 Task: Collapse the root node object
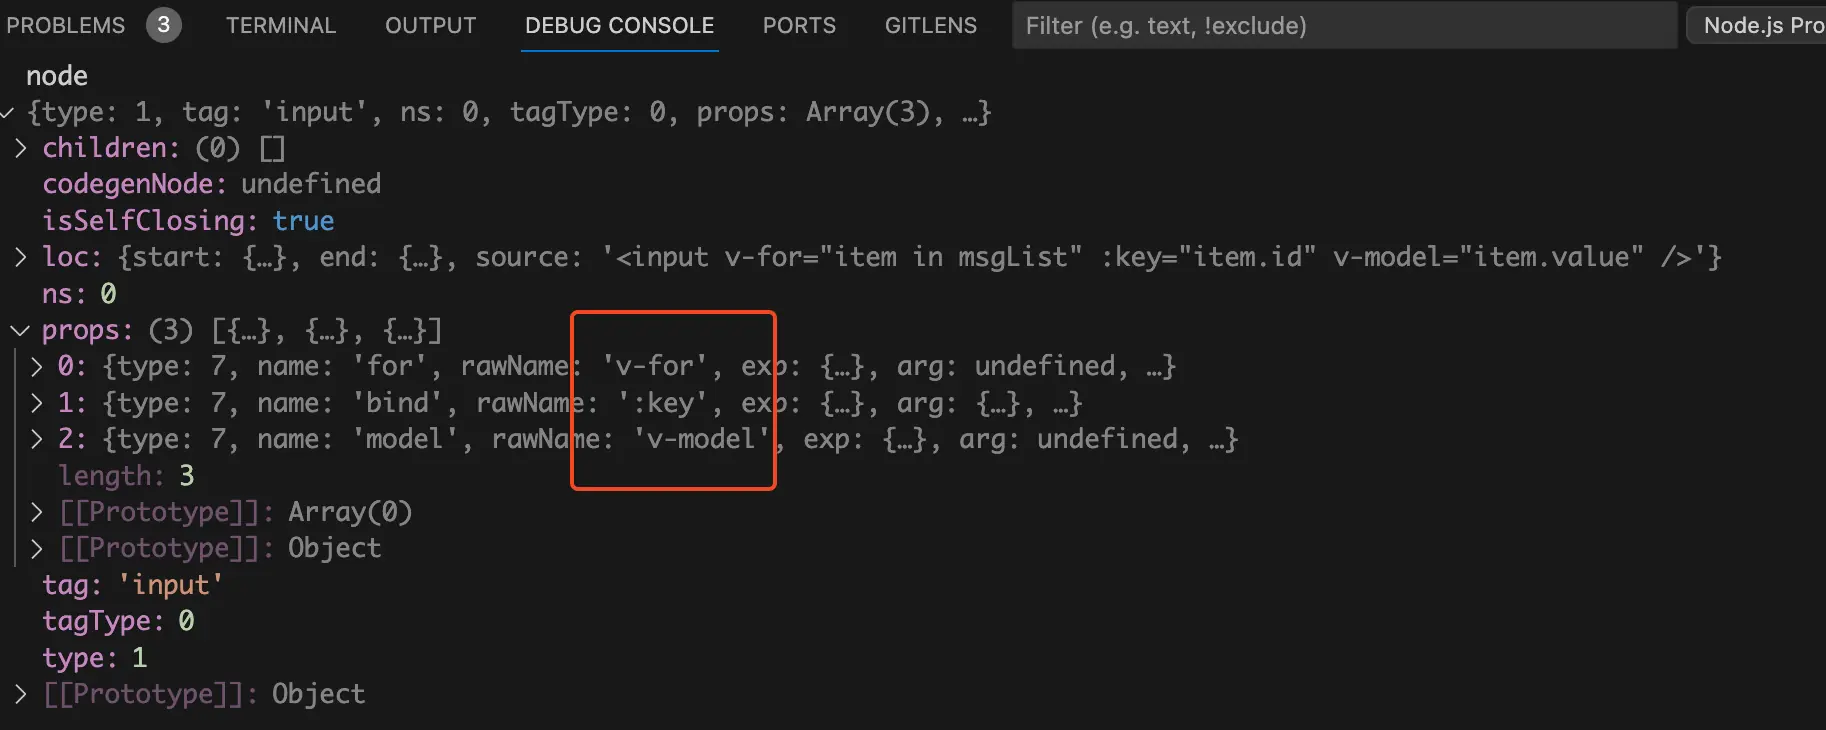click(x=8, y=113)
